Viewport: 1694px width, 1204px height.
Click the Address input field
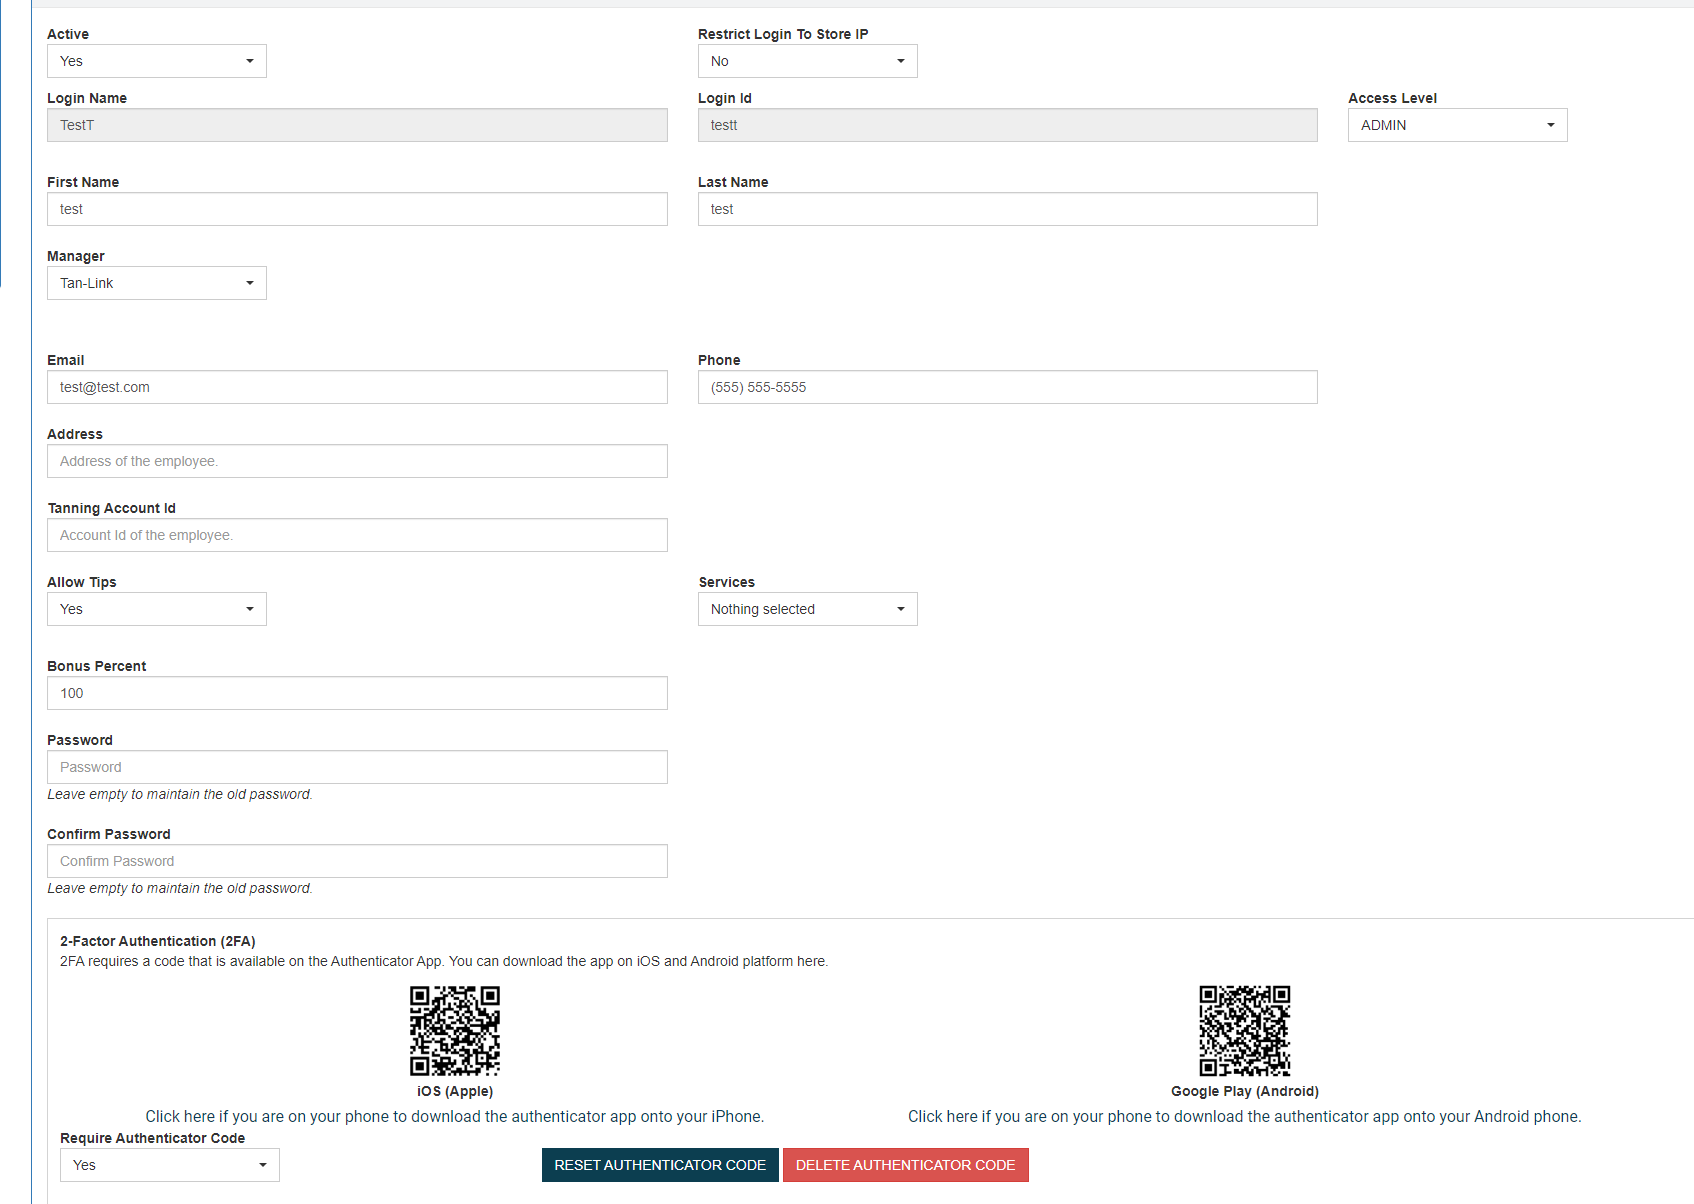(x=357, y=461)
